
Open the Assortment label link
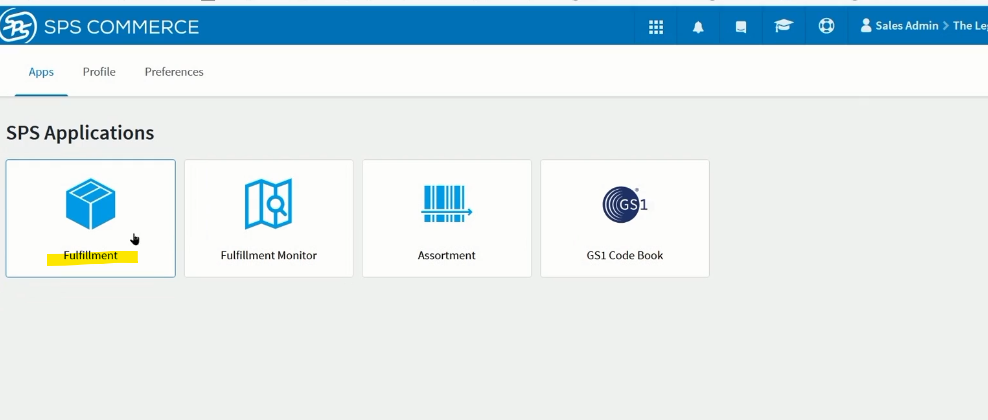tap(446, 256)
